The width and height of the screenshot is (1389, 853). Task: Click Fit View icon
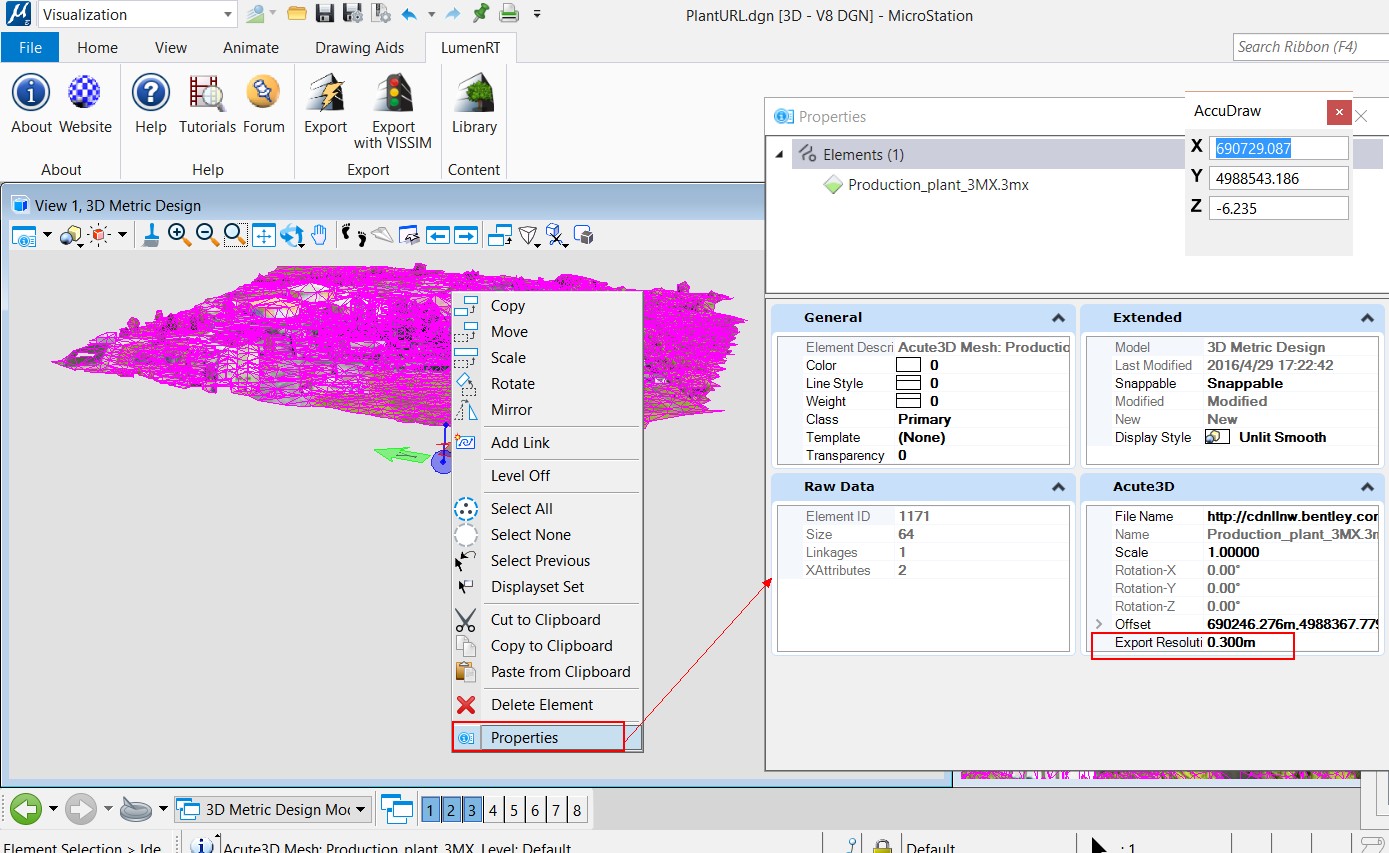tap(263, 235)
